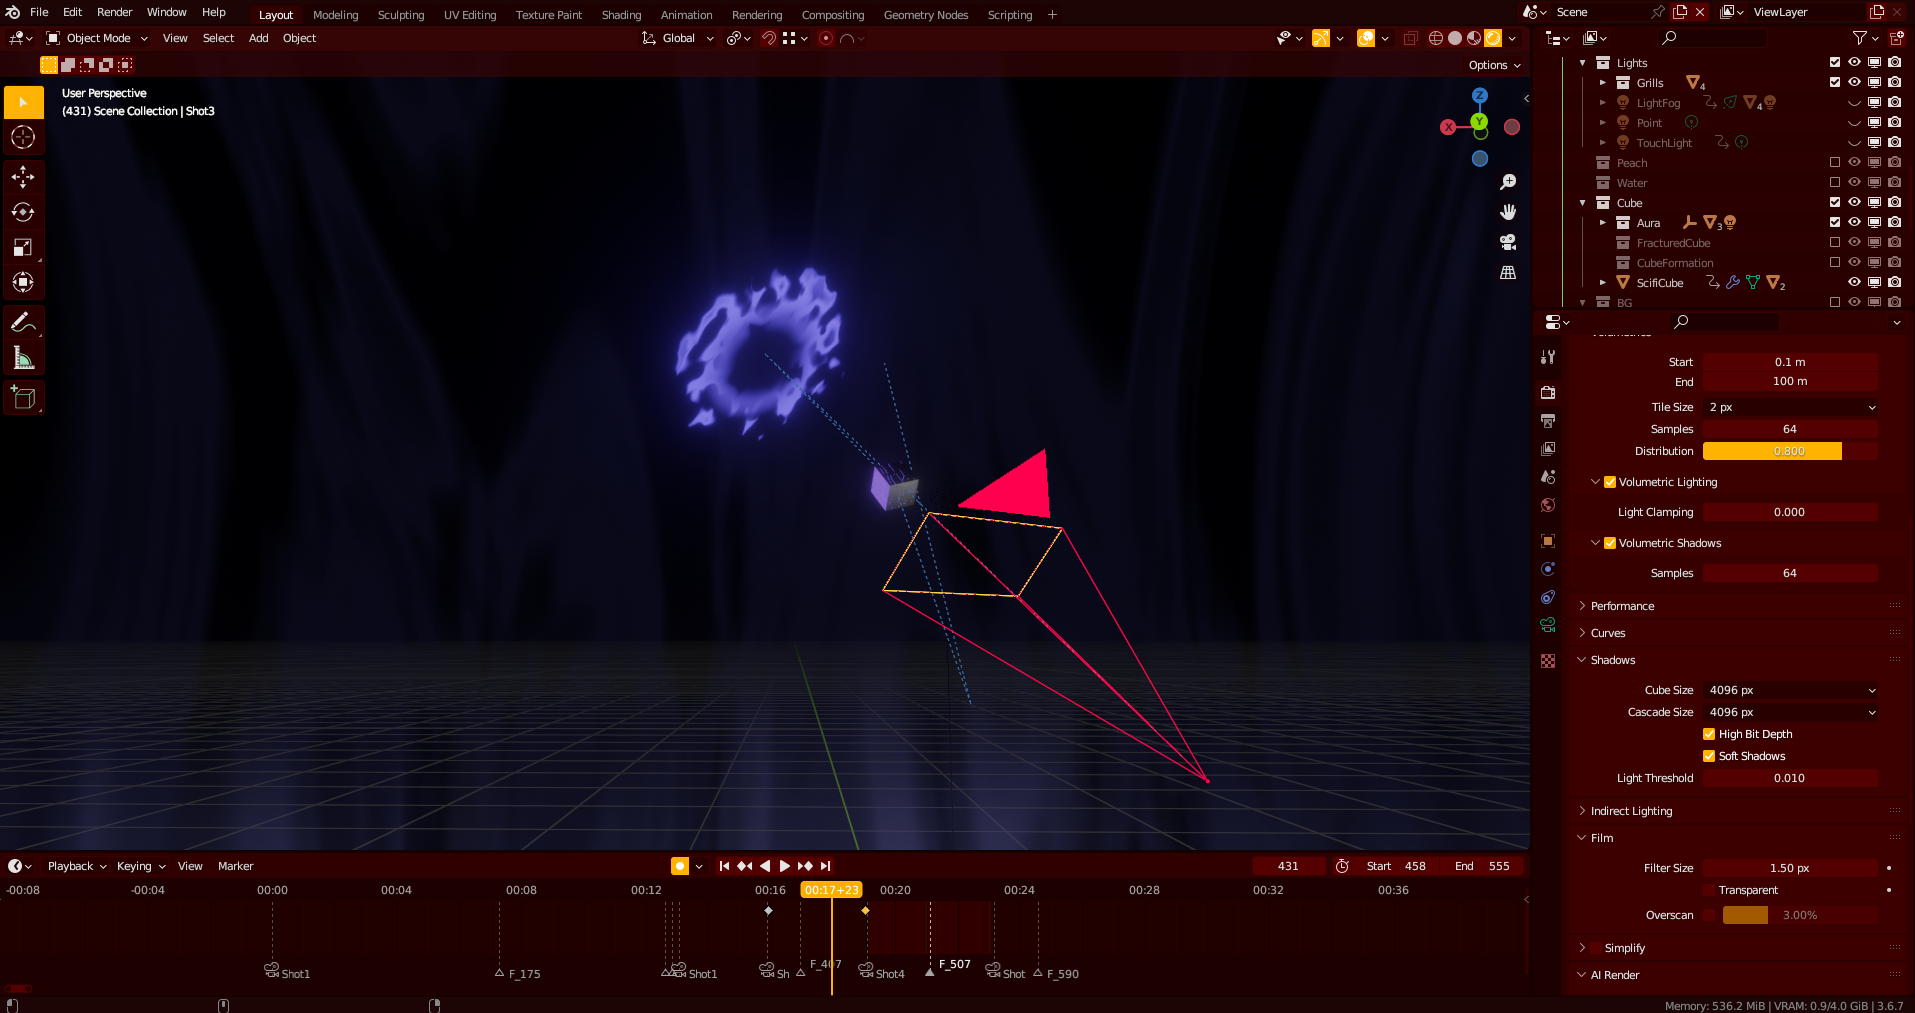1915x1013 pixels.
Task: Switch to wireframe viewport shading
Action: (x=1436, y=38)
